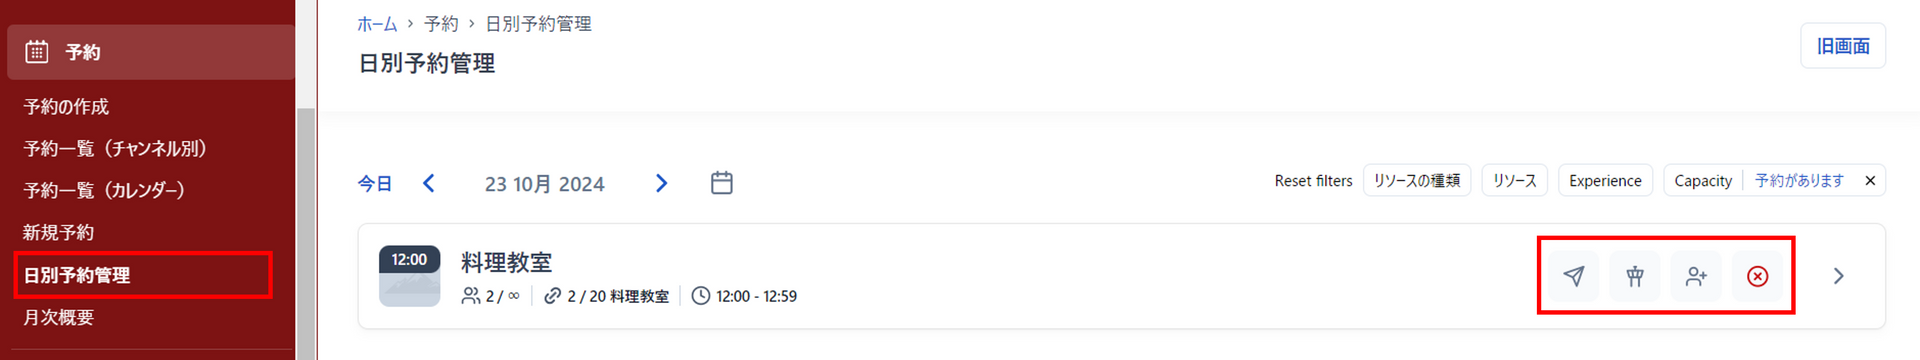Image resolution: width=1920 pixels, height=360 pixels.
Task: Select 予約の作成 in sidebar
Action: pos(66,107)
